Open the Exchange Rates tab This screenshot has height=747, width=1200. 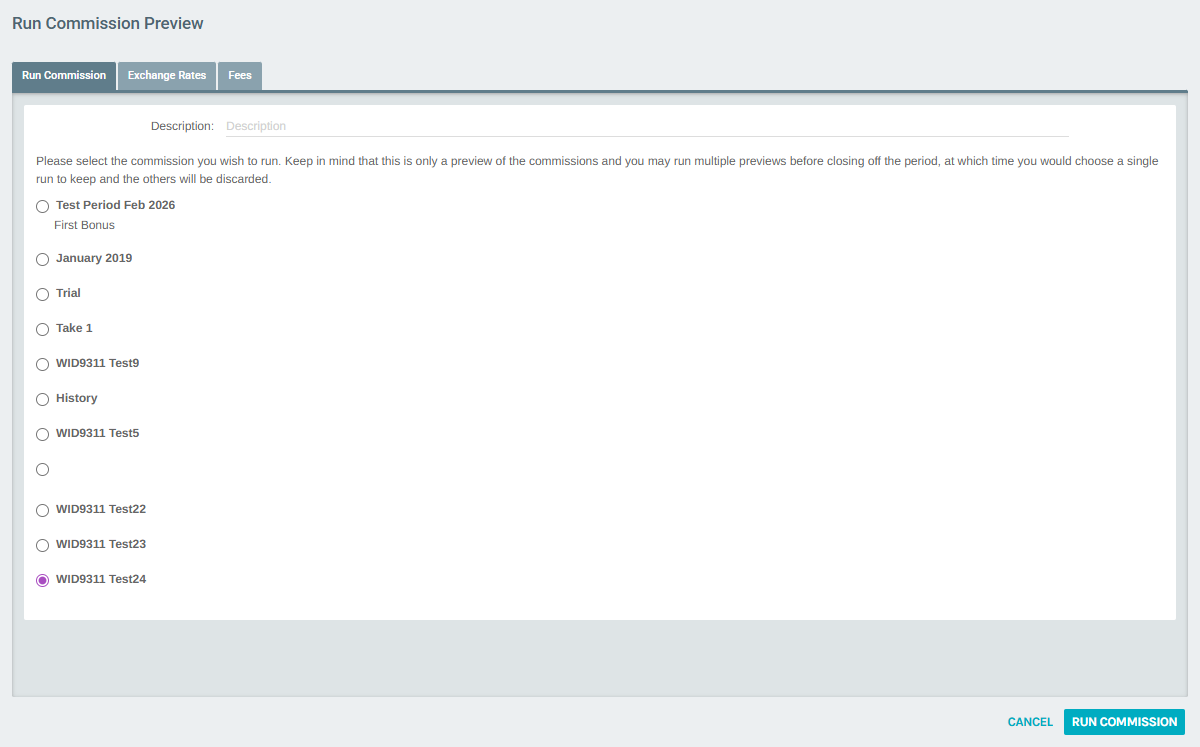(x=167, y=76)
